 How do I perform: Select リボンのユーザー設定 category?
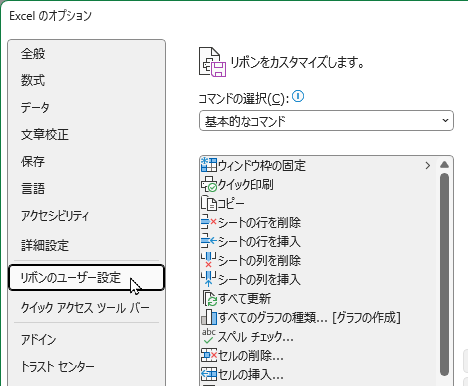tap(86, 277)
